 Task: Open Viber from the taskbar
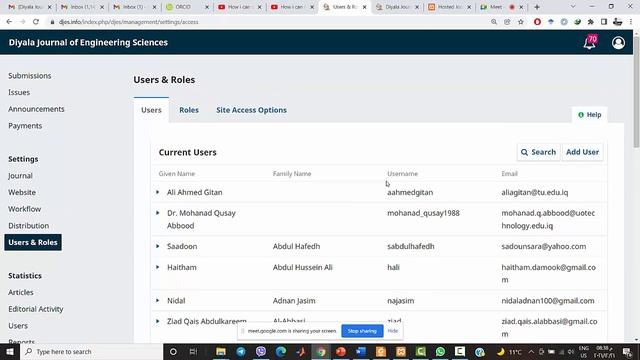click(261, 351)
